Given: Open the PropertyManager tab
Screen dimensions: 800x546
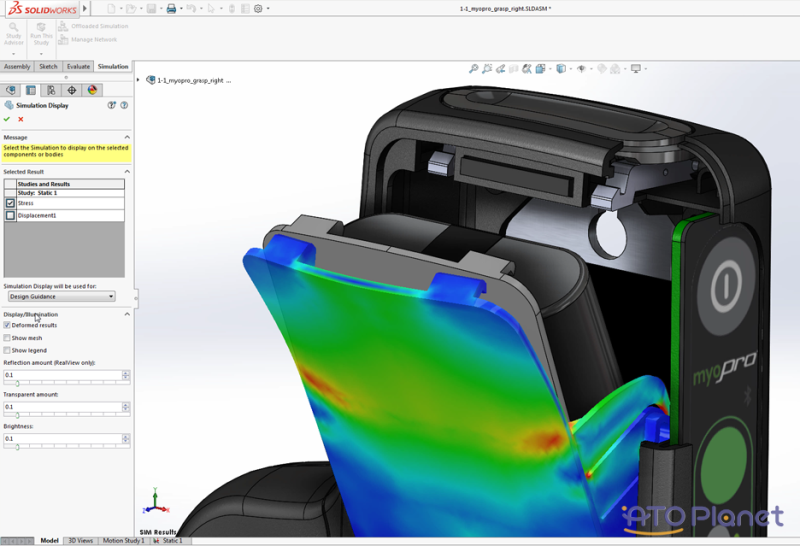Looking at the screenshot, I should tap(31, 90).
